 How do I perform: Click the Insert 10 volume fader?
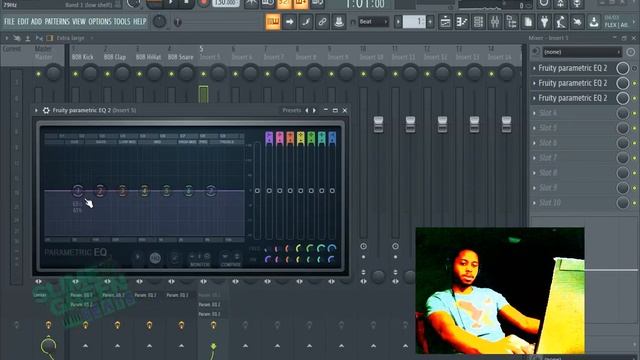(378, 124)
